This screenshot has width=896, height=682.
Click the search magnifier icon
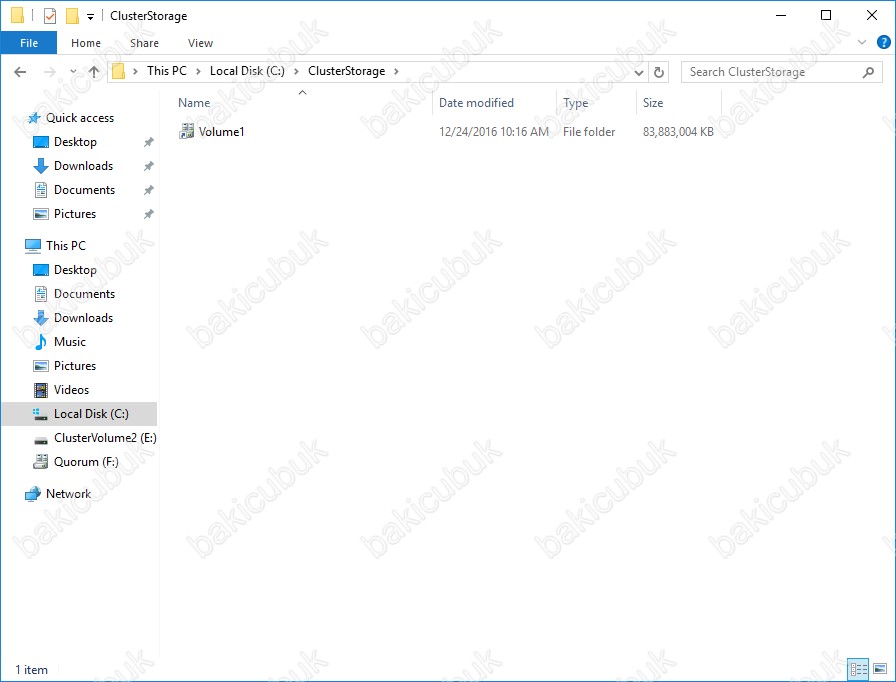pyautogui.click(x=868, y=72)
